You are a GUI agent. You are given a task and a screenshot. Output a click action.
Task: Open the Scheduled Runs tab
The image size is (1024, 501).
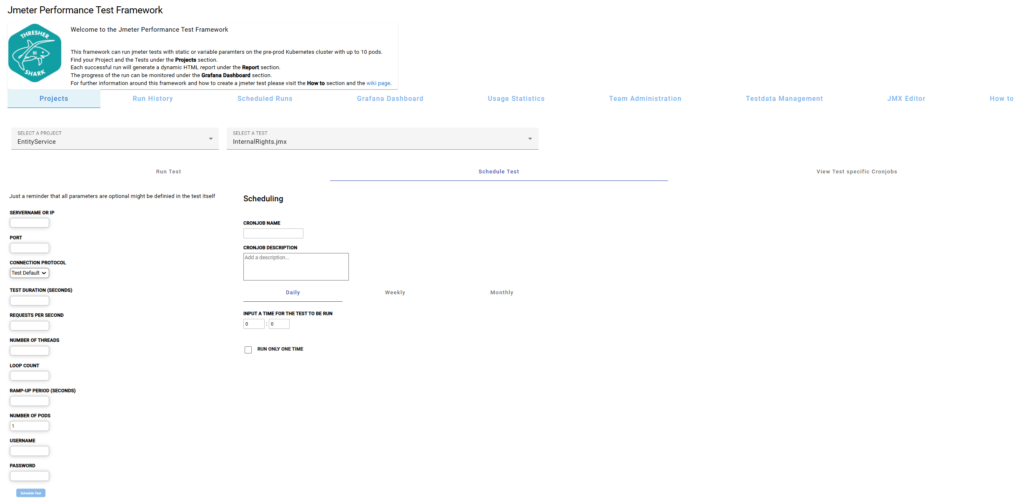[x=264, y=99]
